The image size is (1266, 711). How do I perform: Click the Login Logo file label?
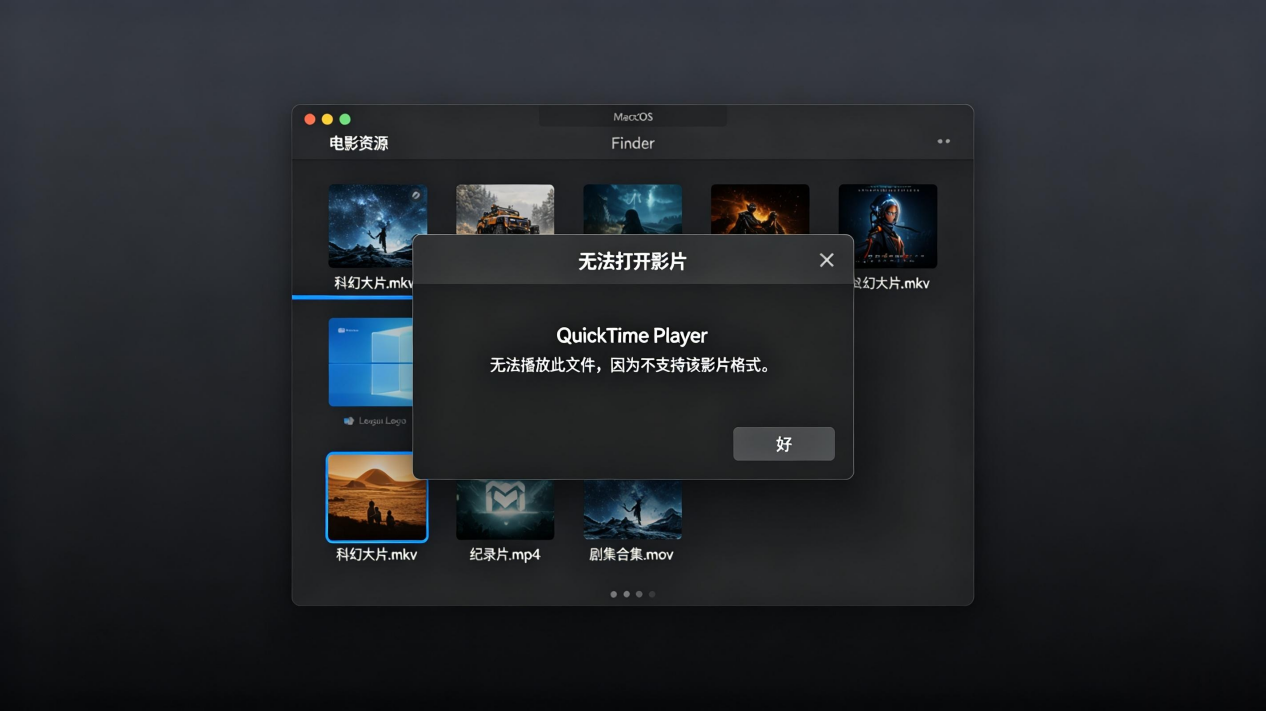click(382, 421)
